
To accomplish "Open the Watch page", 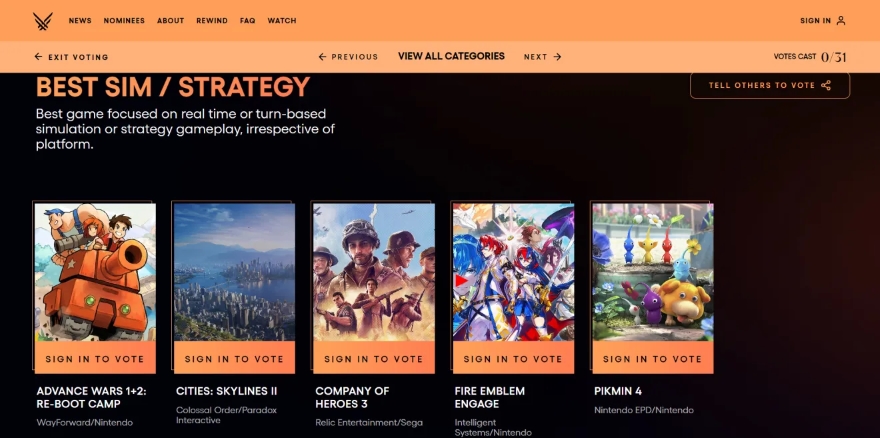I will pyautogui.click(x=282, y=21).
